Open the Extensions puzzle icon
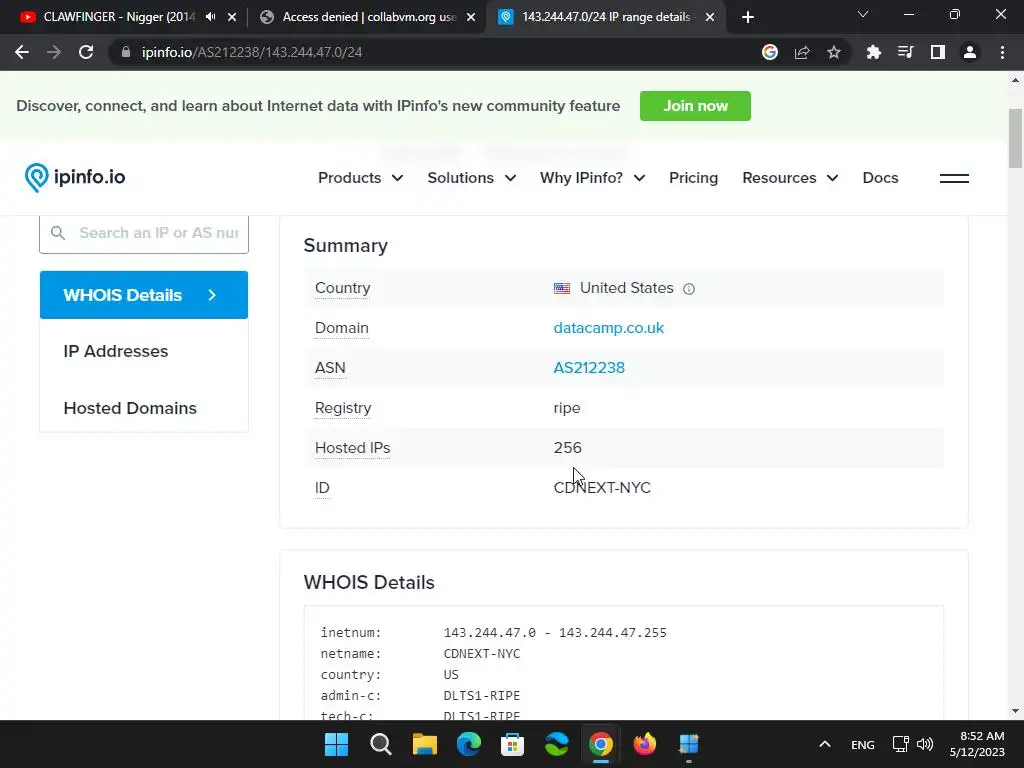 coord(873,52)
